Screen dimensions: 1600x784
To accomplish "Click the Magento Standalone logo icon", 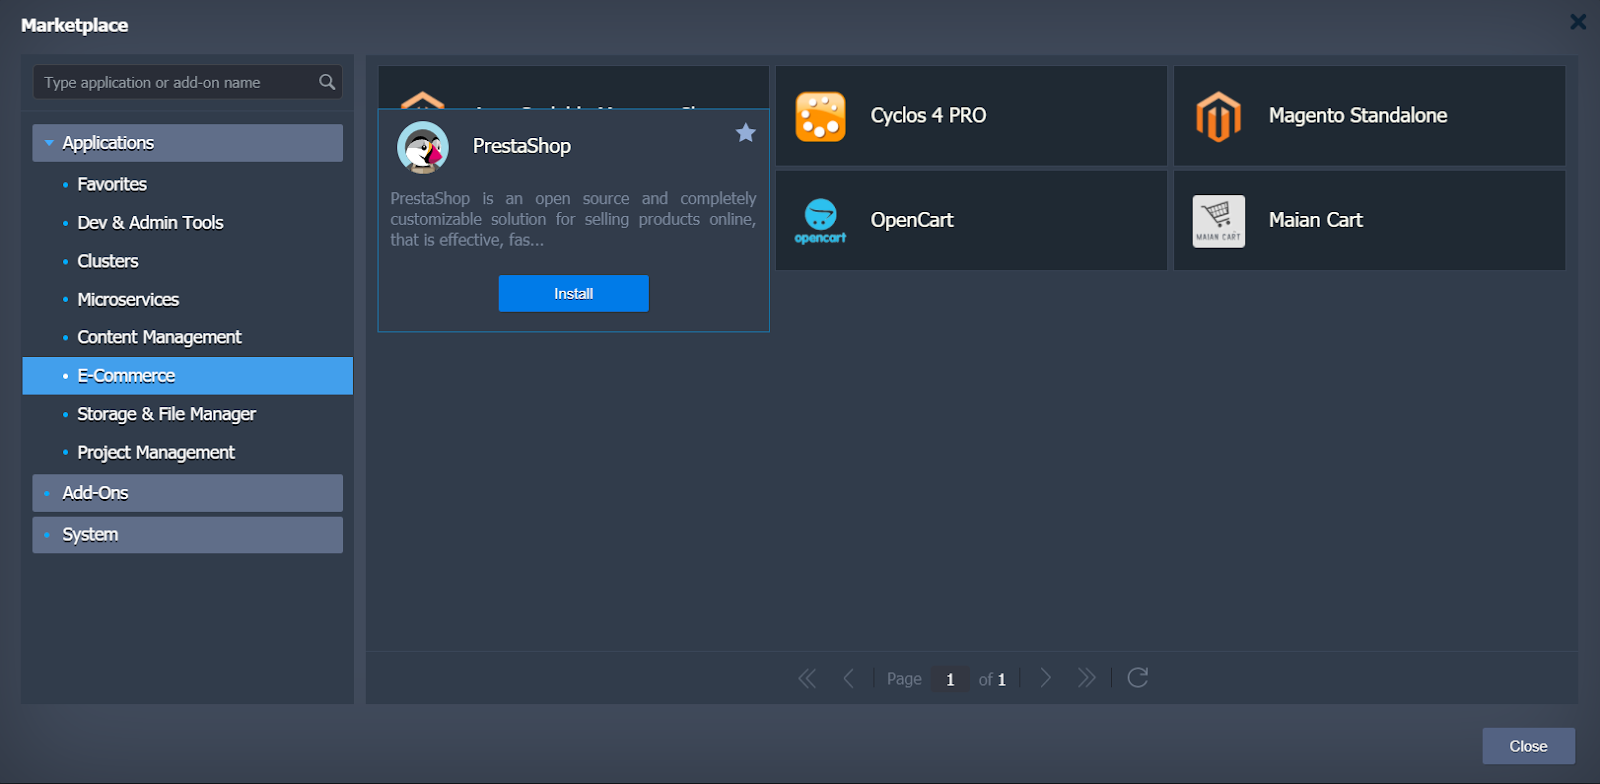I will [x=1218, y=116].
